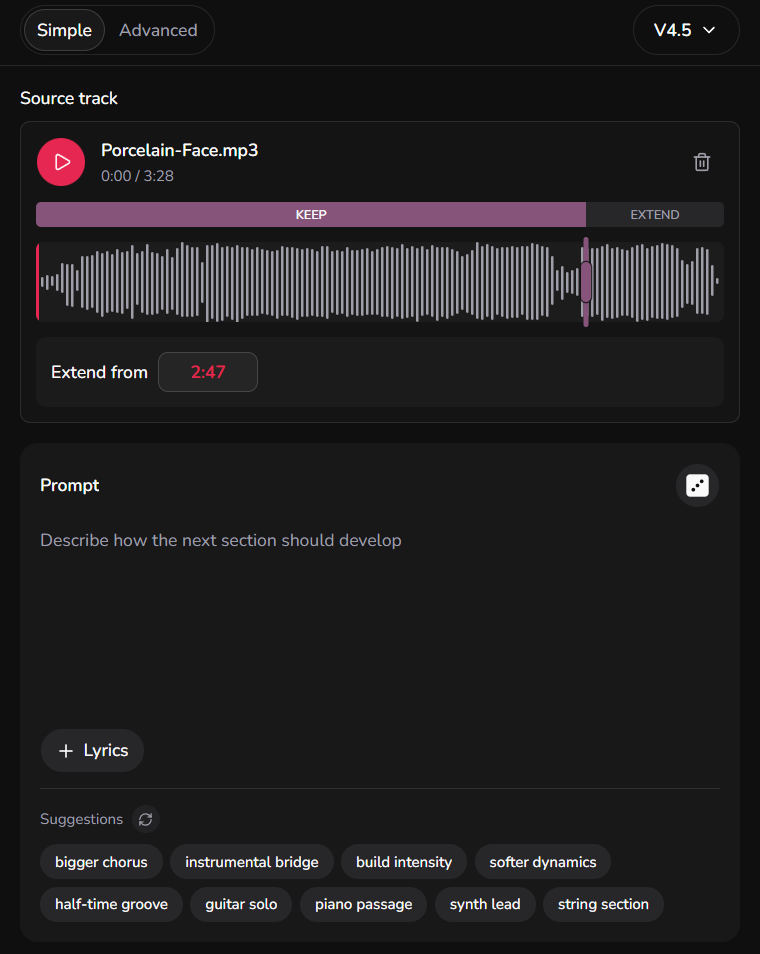This screenshot has height=954, width=760.
Task: Switch to Advanced mode
Action: tap(158, 30)
